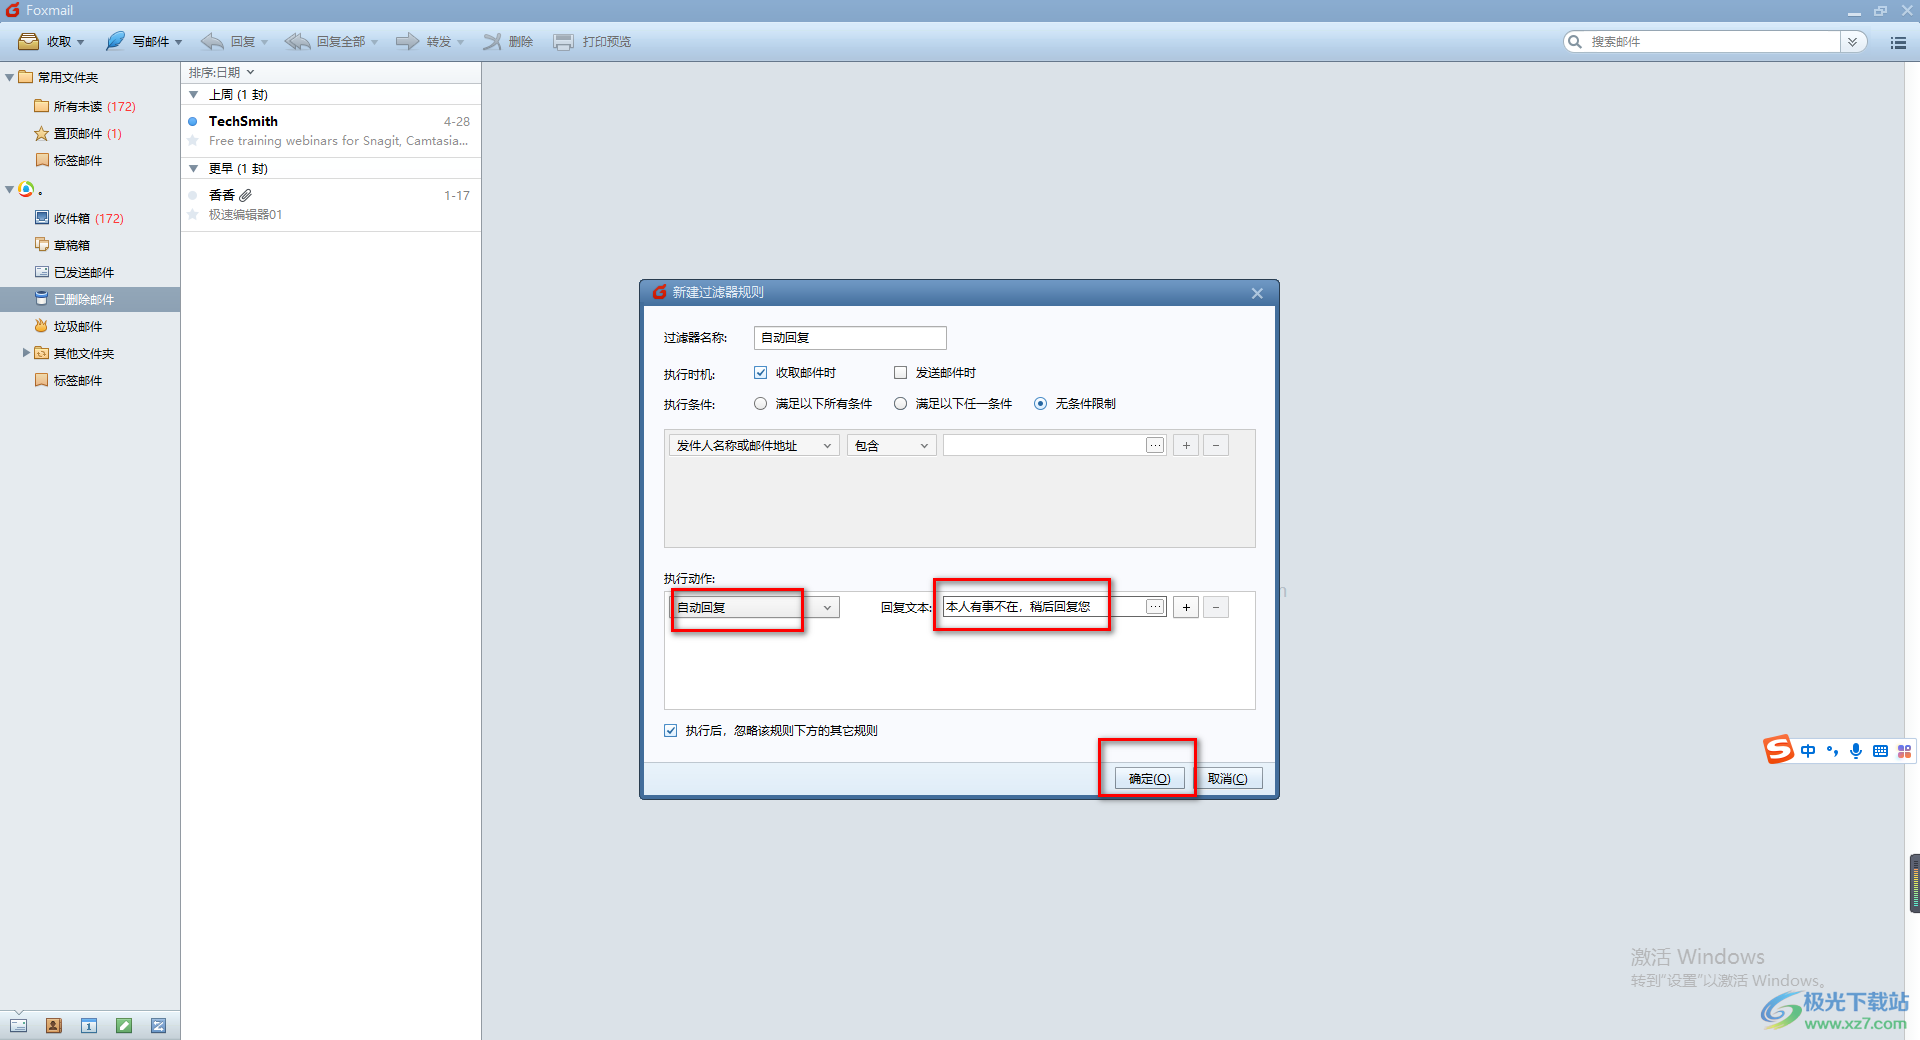This screenshot has height=1040, width=1920.
Task: Open the hamburger menu icon at top right
Action: 1898,42
